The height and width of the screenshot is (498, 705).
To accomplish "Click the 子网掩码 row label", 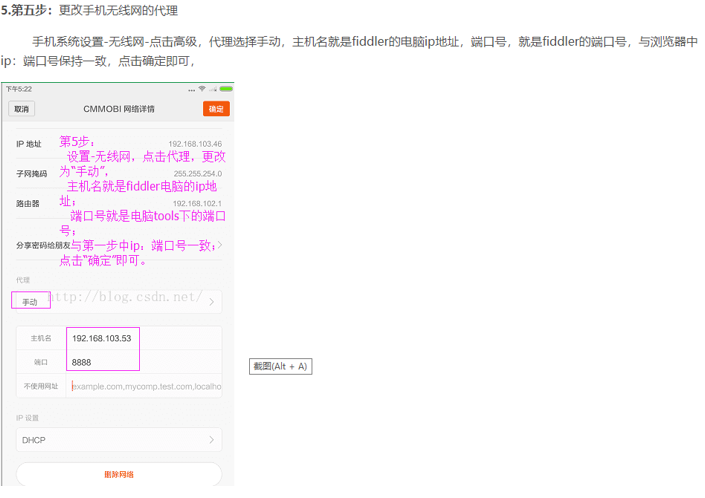I will 31,173.
